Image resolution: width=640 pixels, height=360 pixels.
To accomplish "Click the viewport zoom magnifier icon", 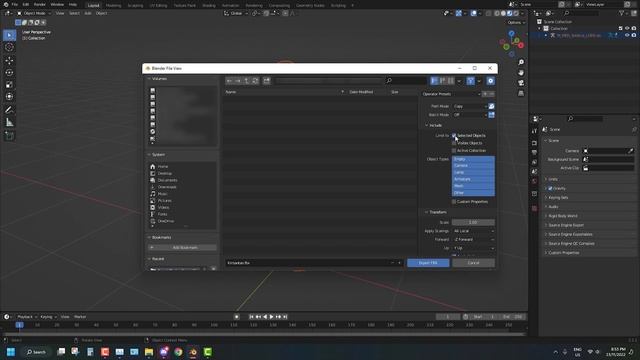I will [521, 62].
